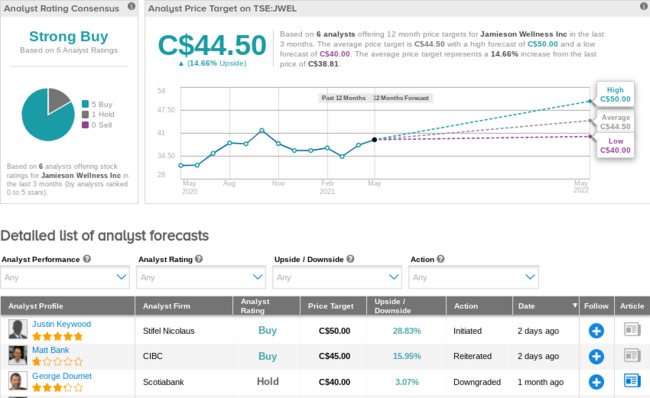Open help icon next to Analyst Performance
The height and width of the screenshot is (398, 650).
coord(87,259)
